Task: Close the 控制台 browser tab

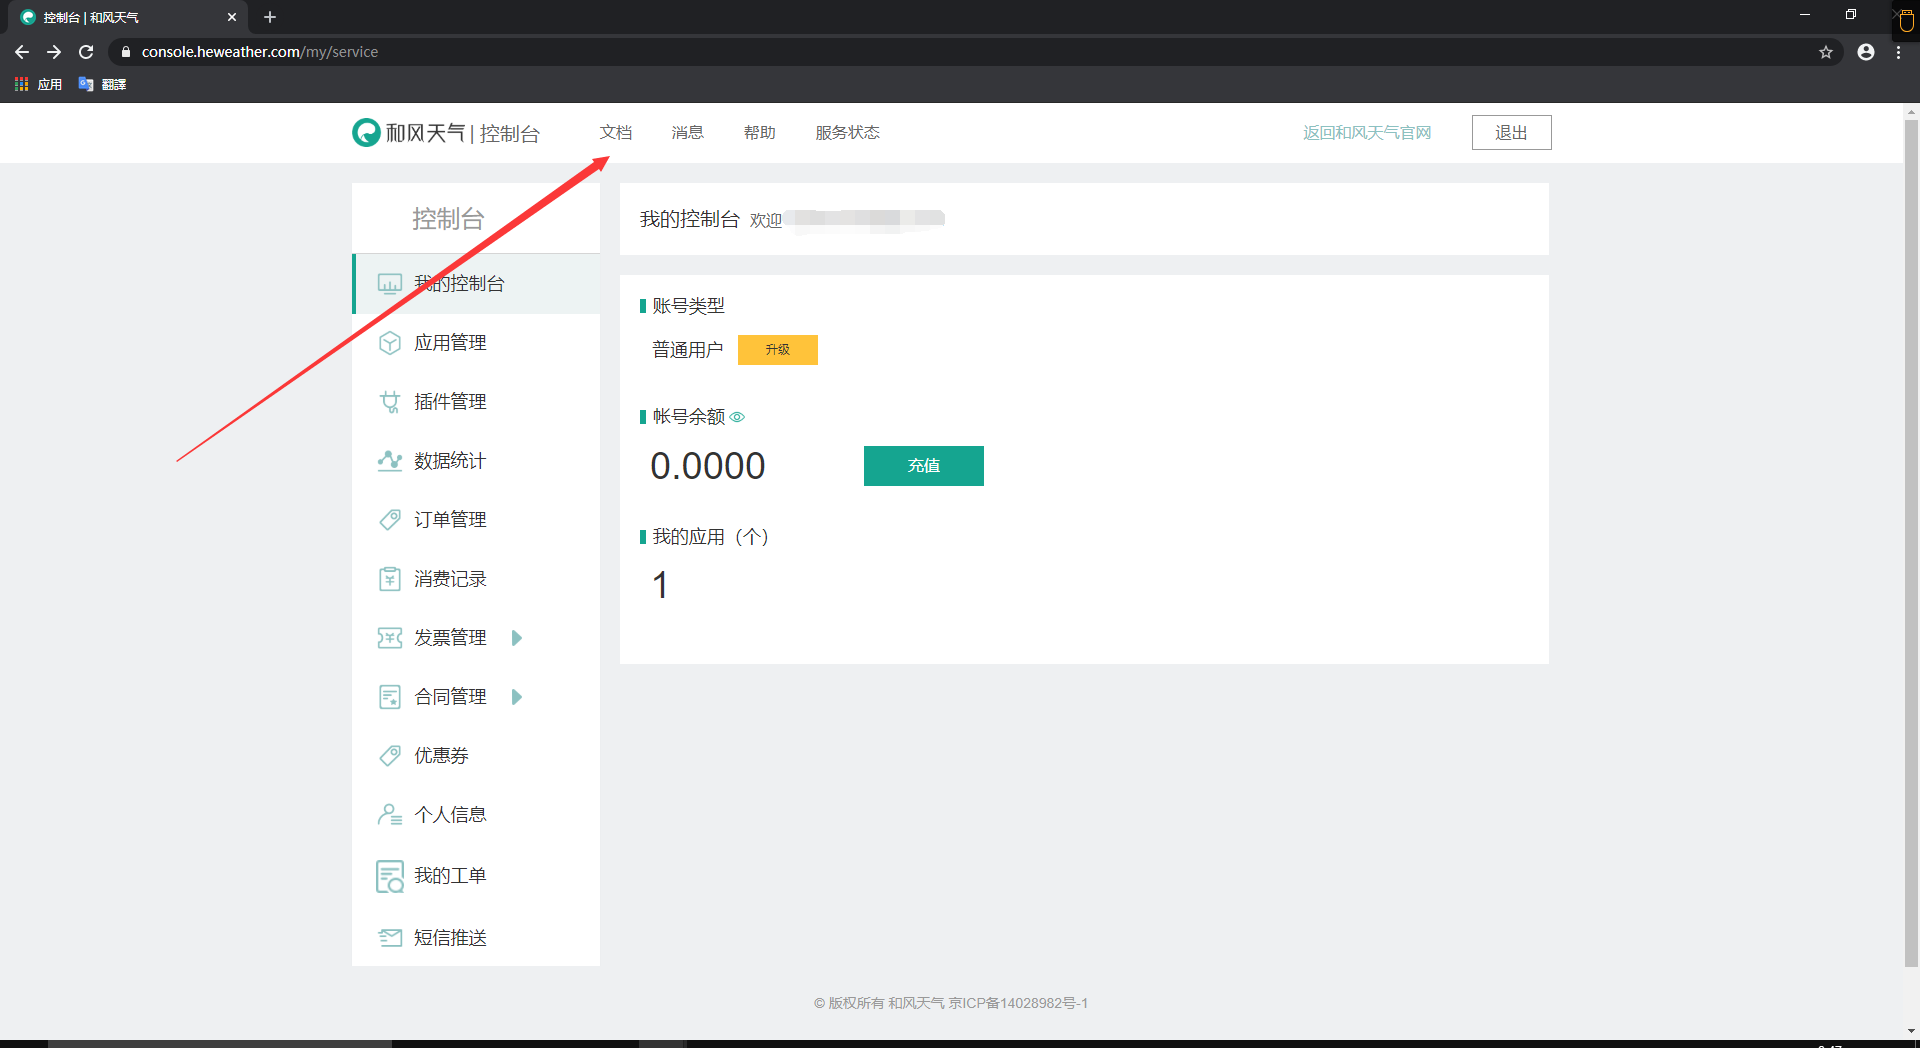Action: [x=232, y=17]
